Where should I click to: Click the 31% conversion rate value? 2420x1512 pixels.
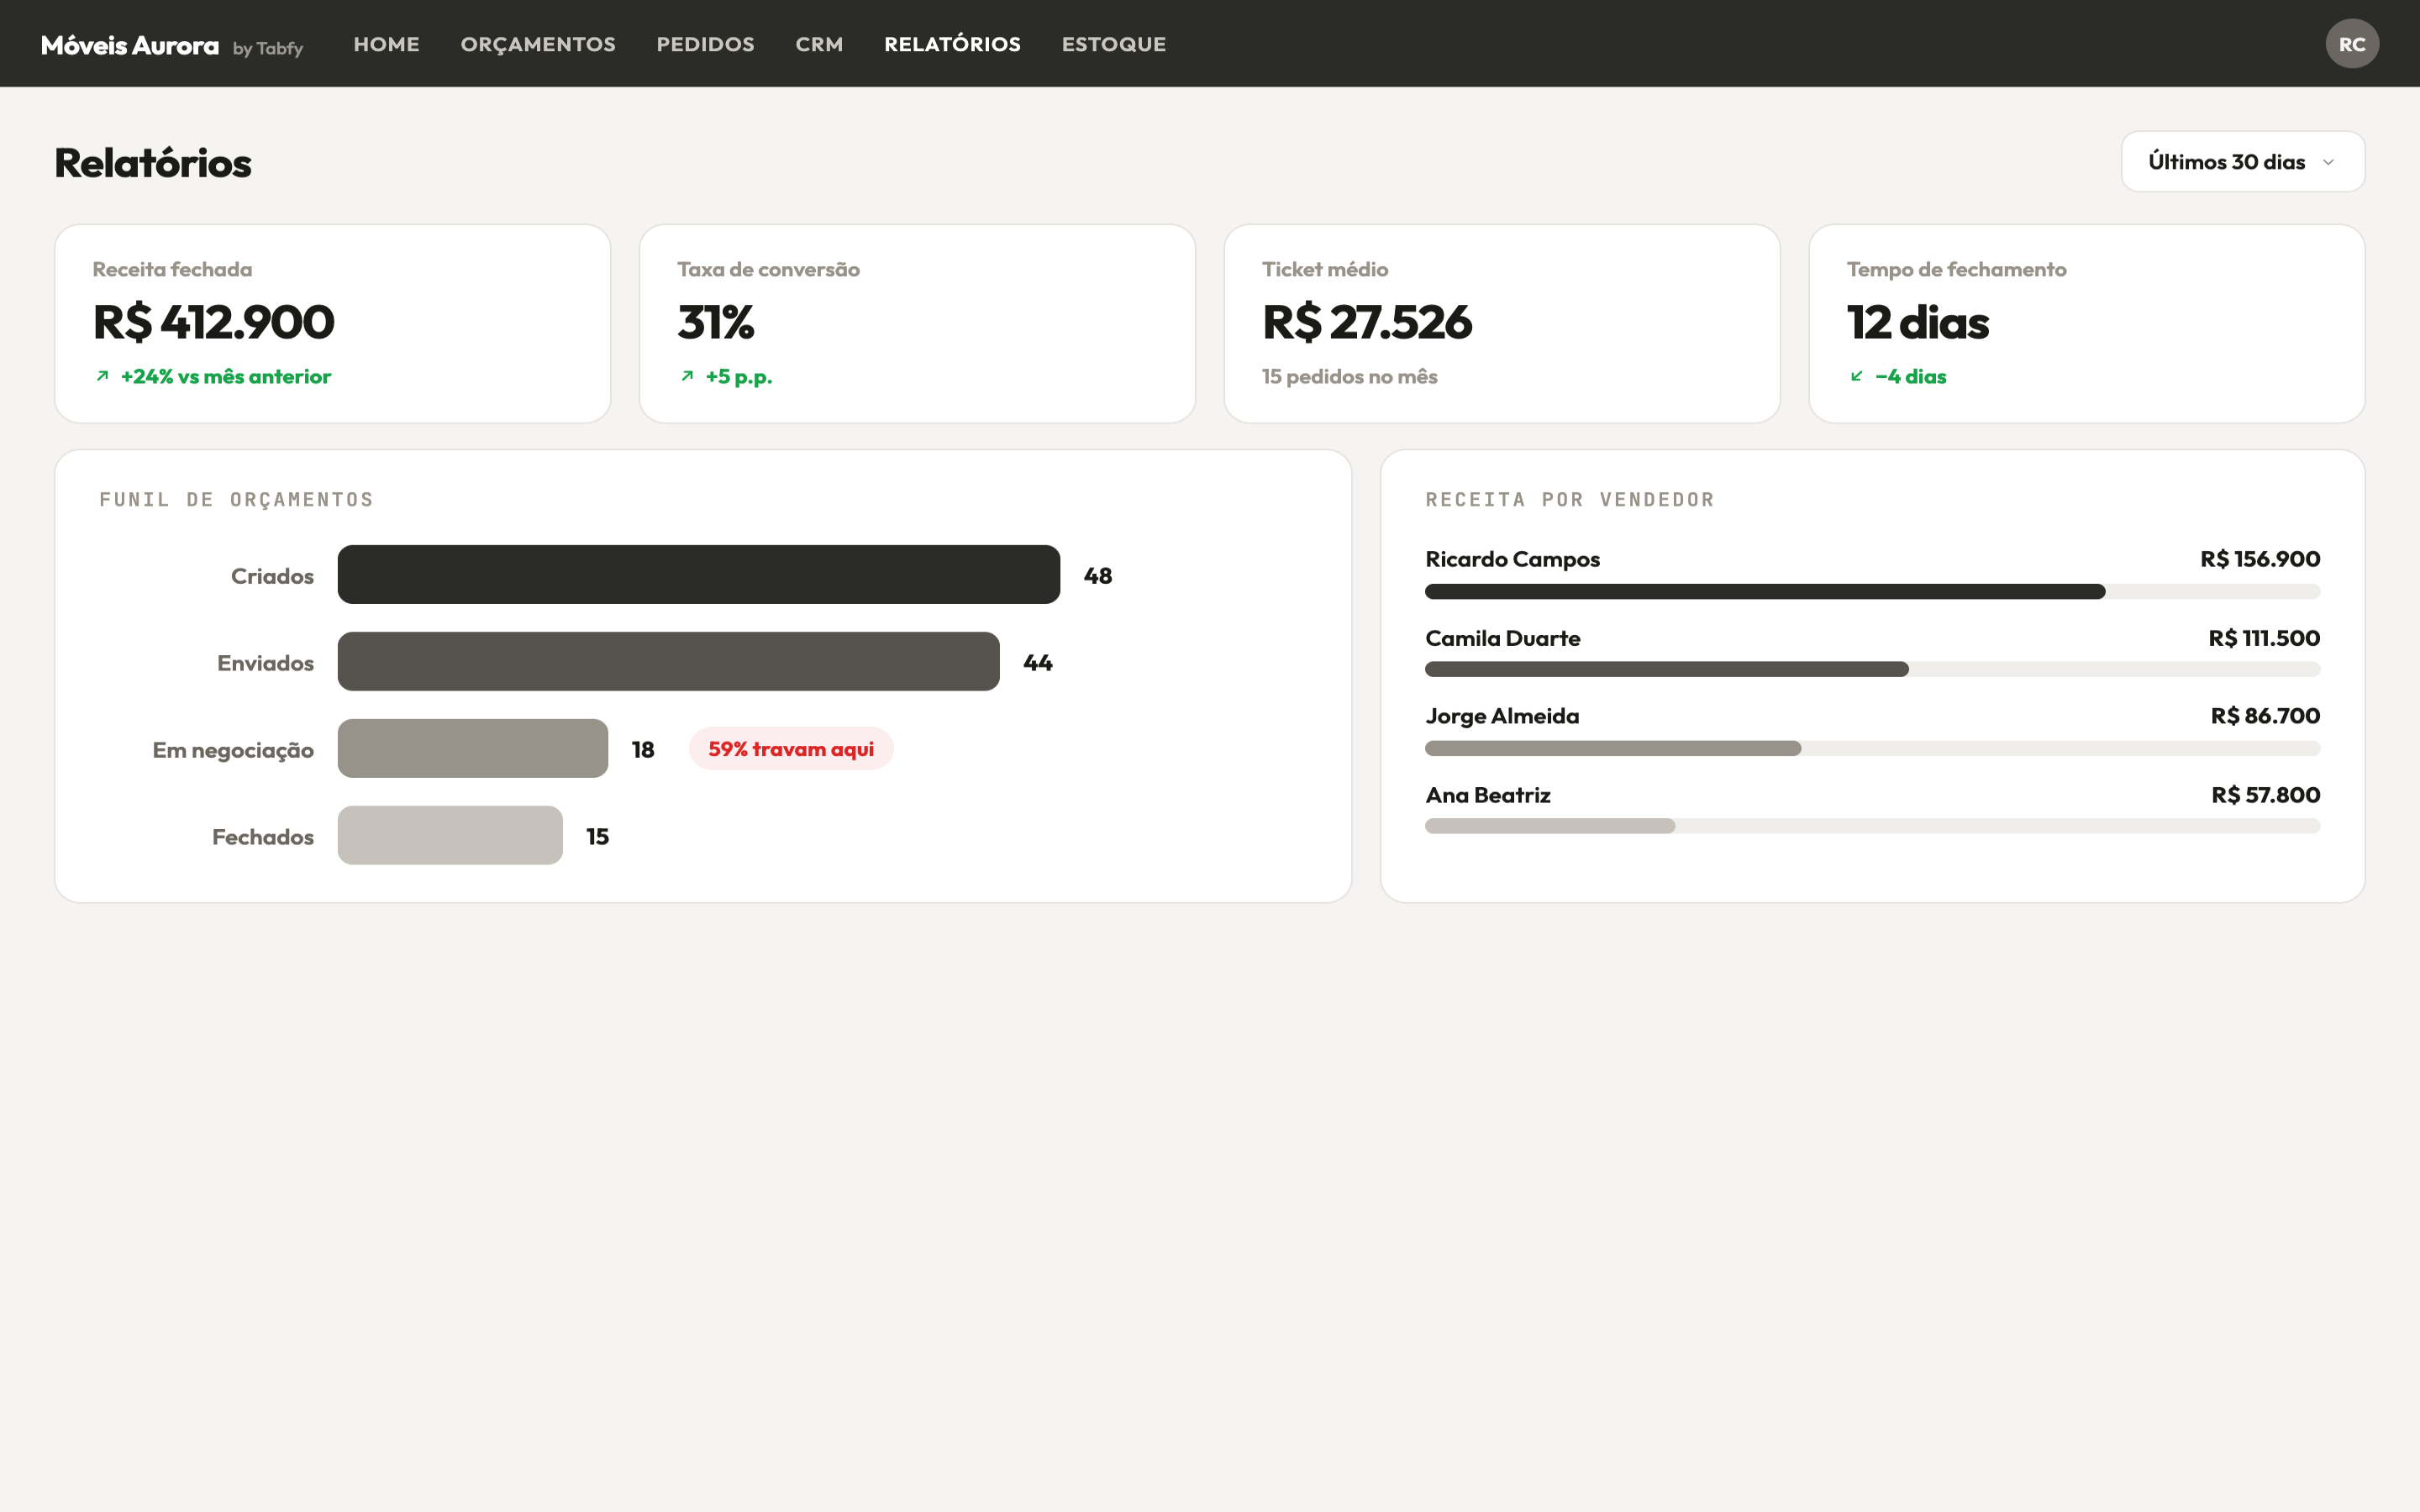716,322
